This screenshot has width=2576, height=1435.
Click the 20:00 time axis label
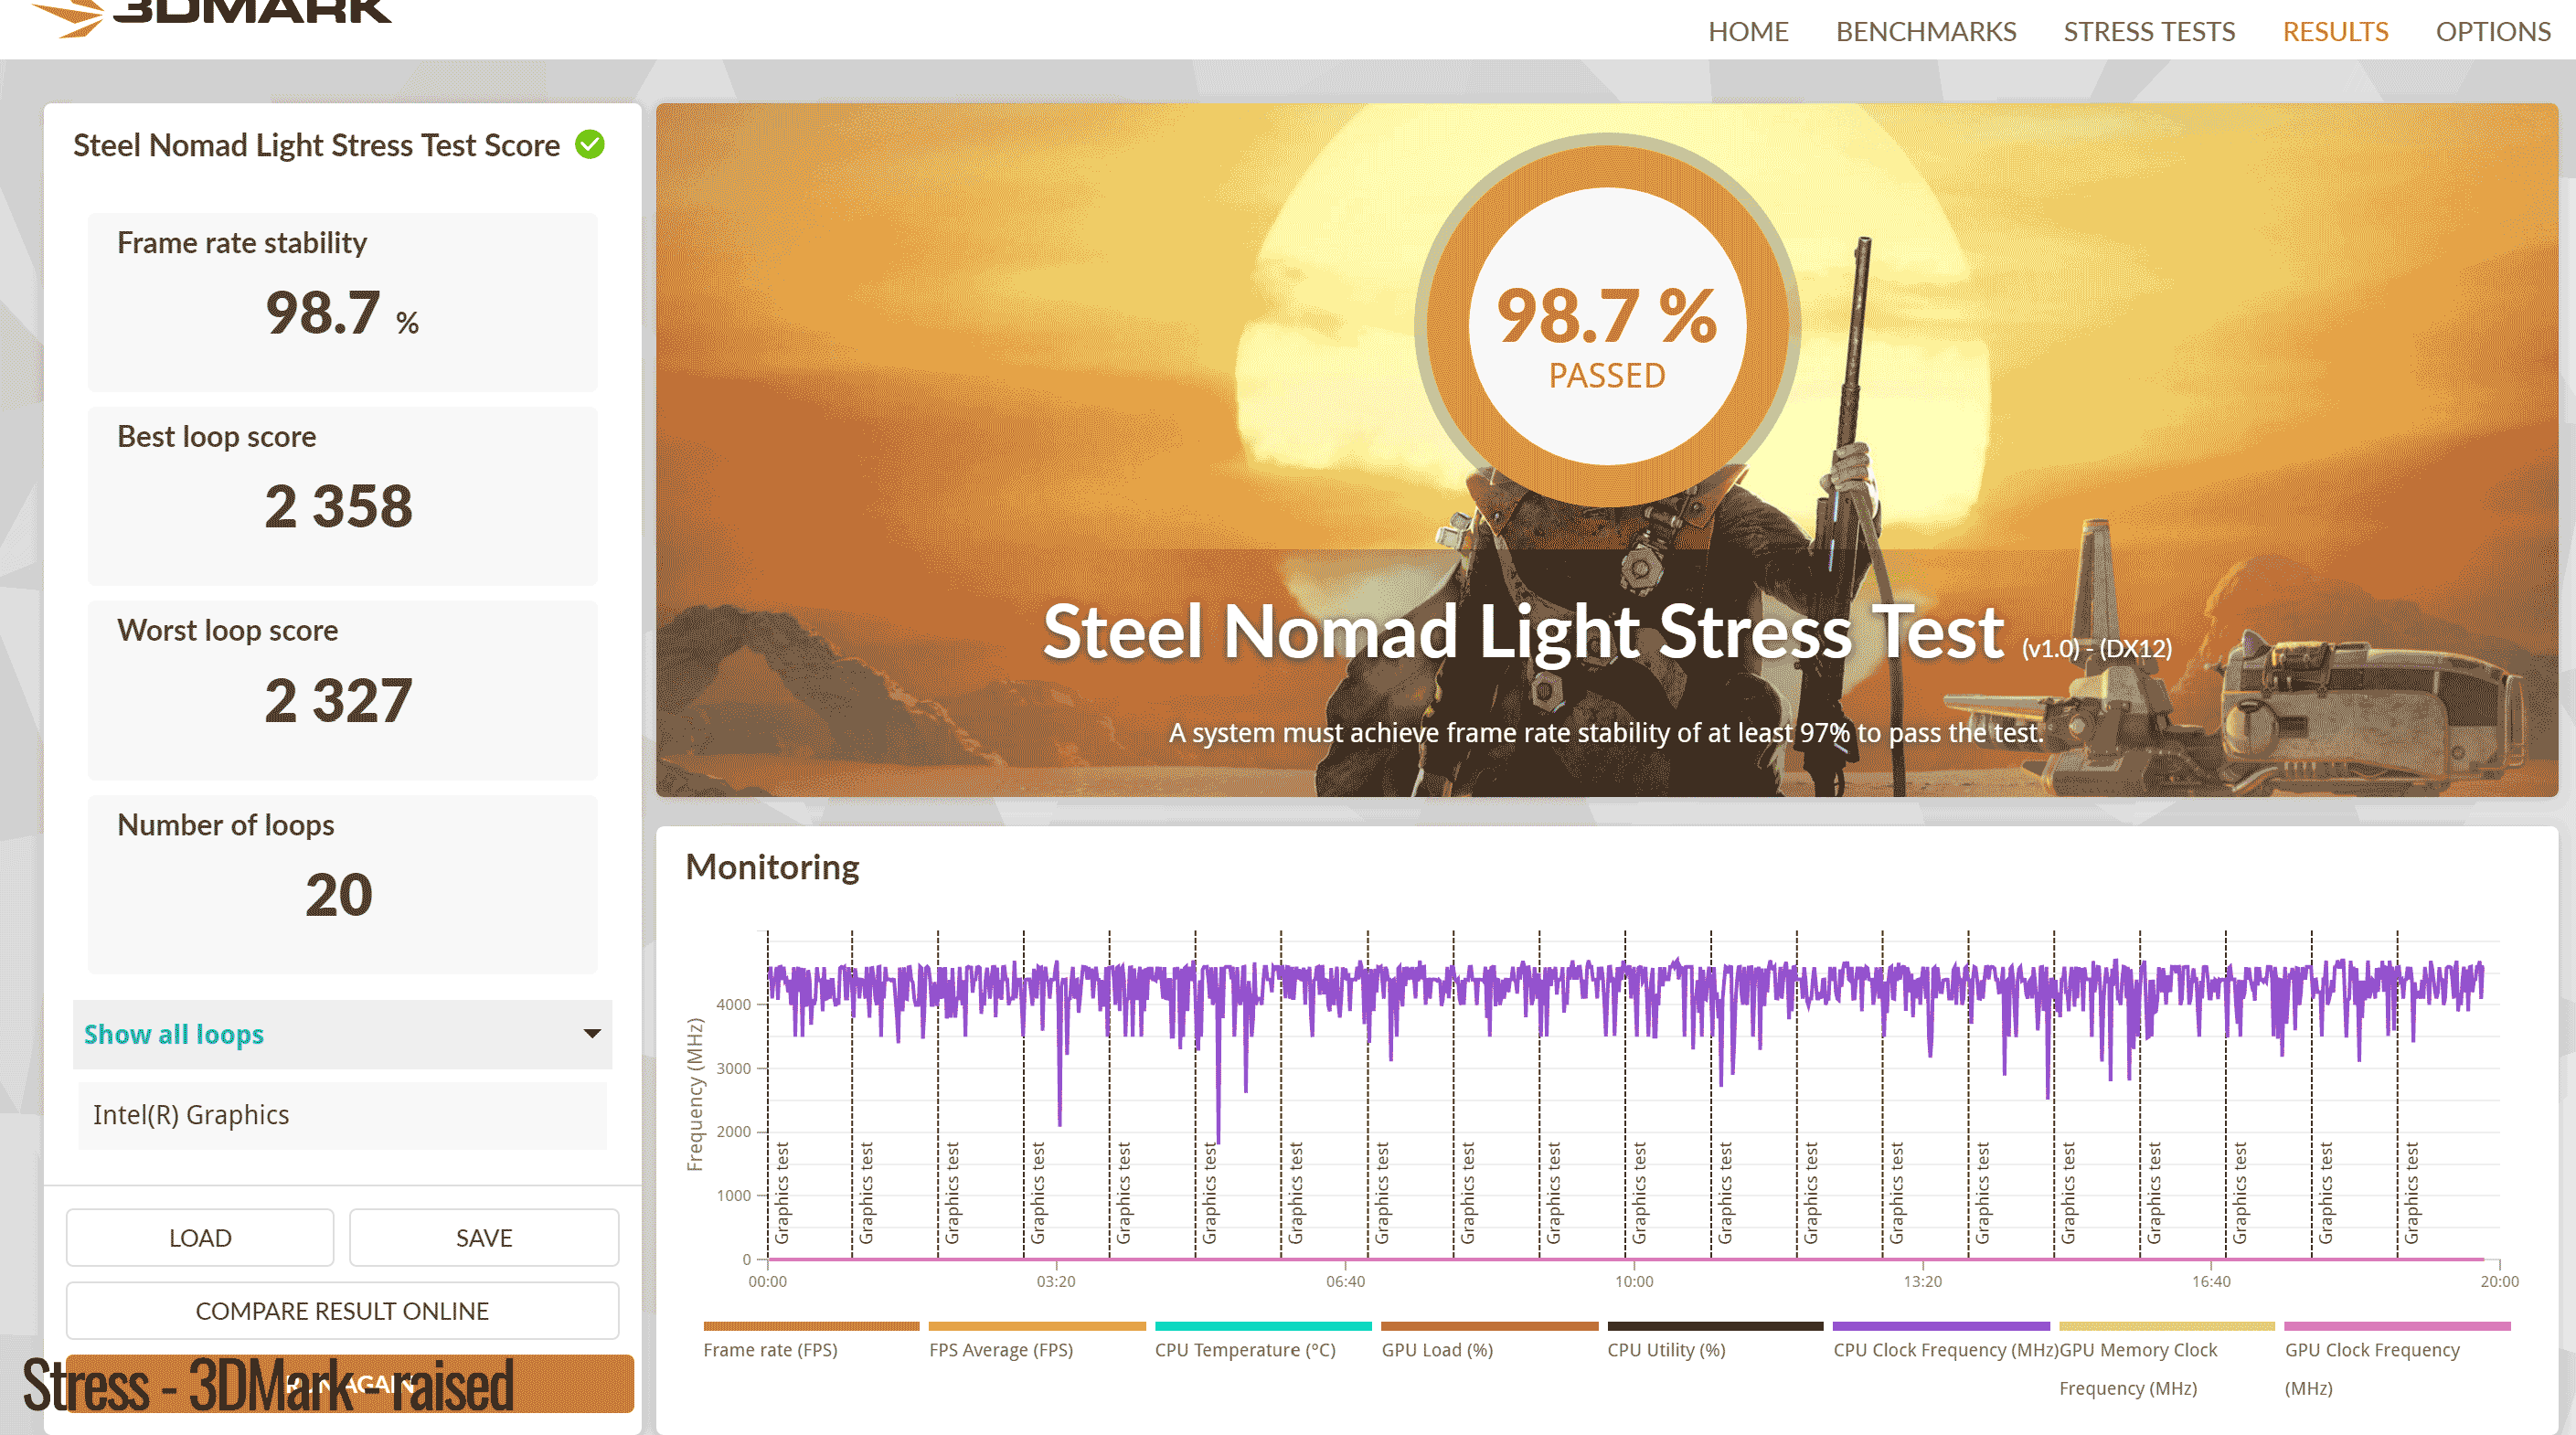tap(2499, 1282)
